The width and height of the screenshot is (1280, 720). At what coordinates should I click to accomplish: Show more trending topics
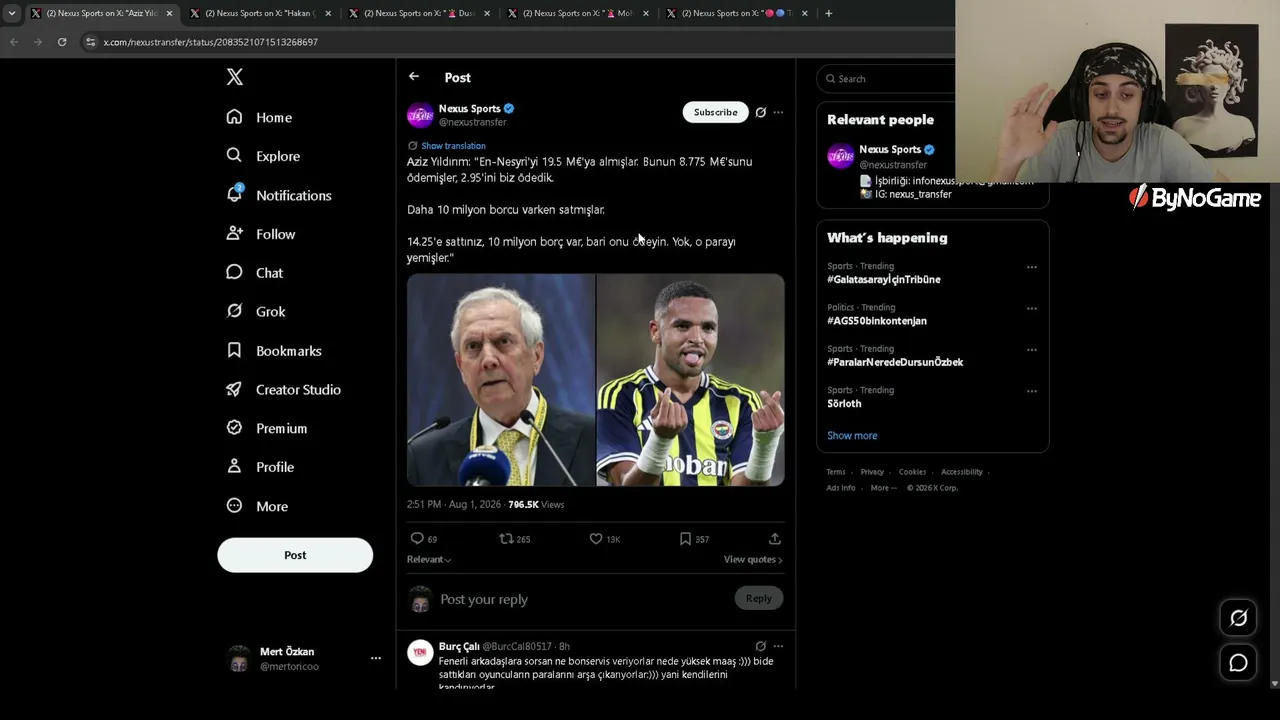(x=852, y=436)
